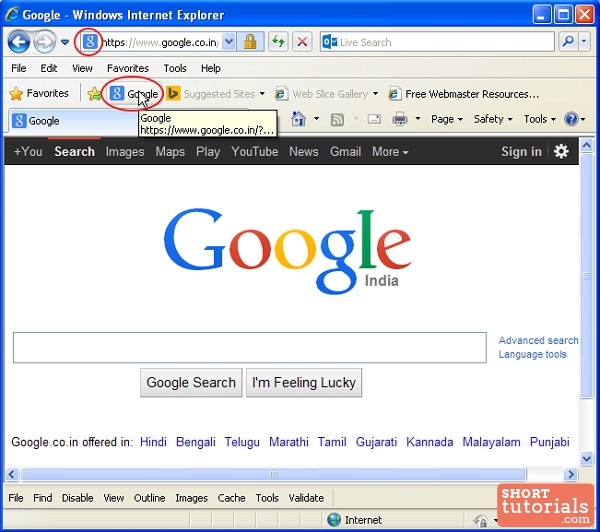Click +You in Google bar

(28, 152)
